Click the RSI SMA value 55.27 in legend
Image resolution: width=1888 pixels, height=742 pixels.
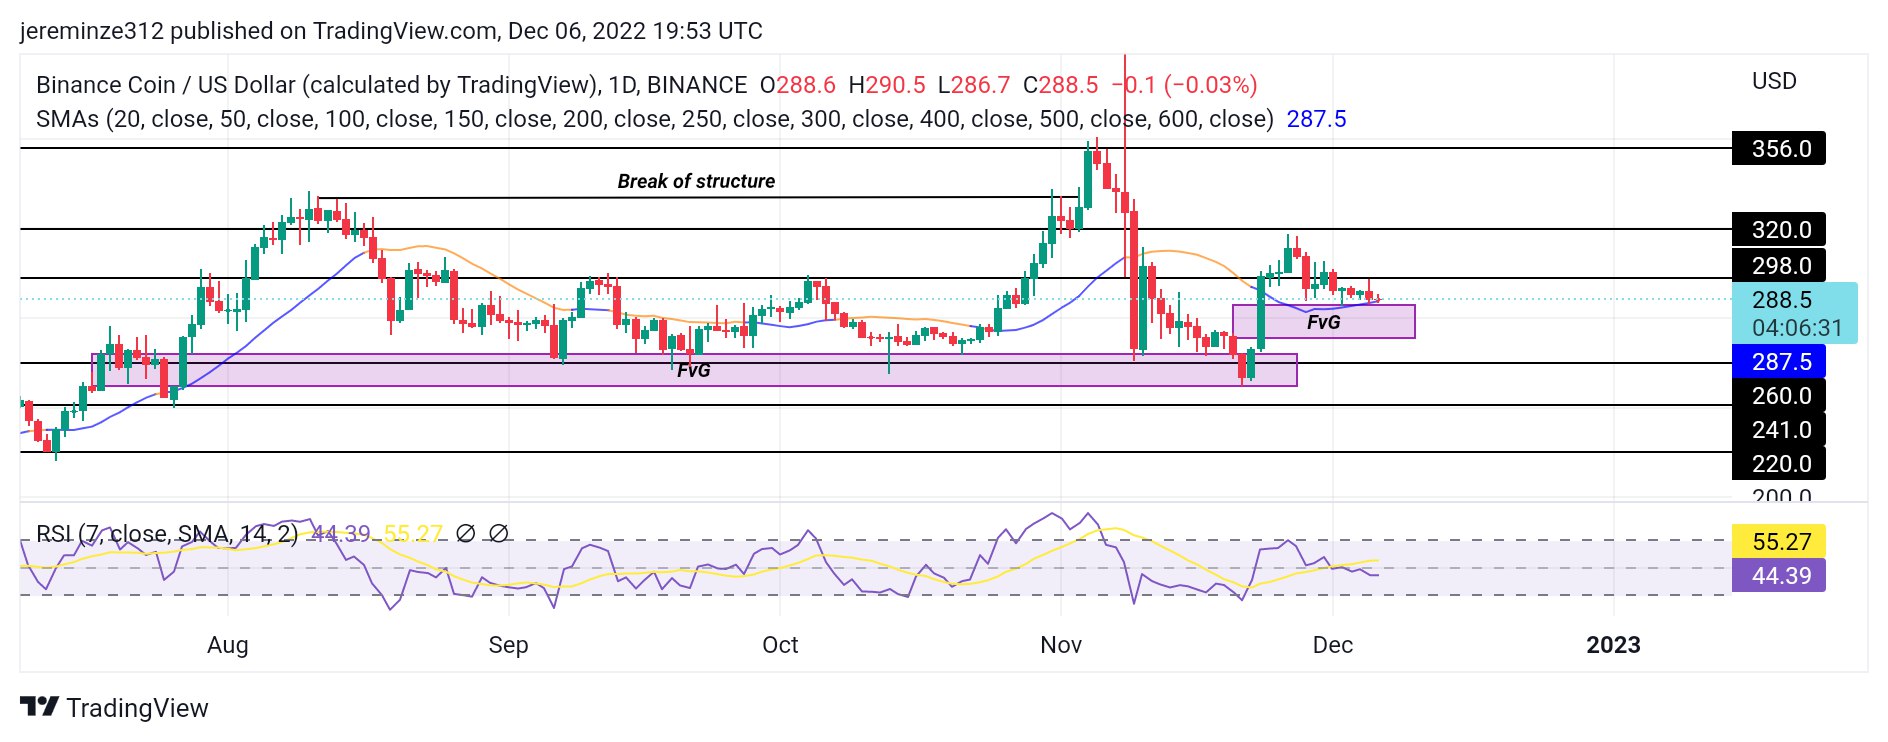coord(413,534)
